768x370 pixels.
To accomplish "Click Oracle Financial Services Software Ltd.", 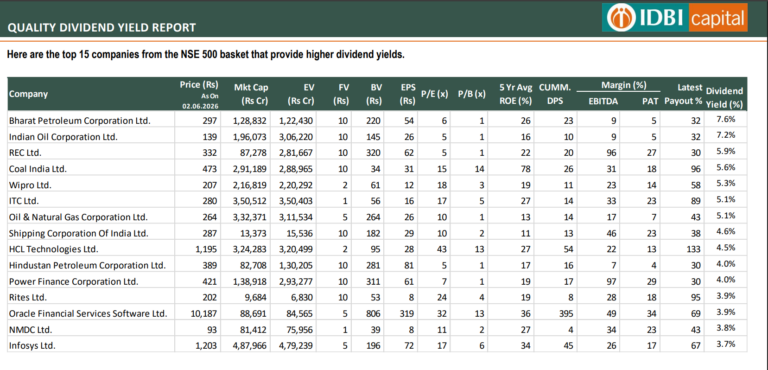I will (x=88, y=313).
